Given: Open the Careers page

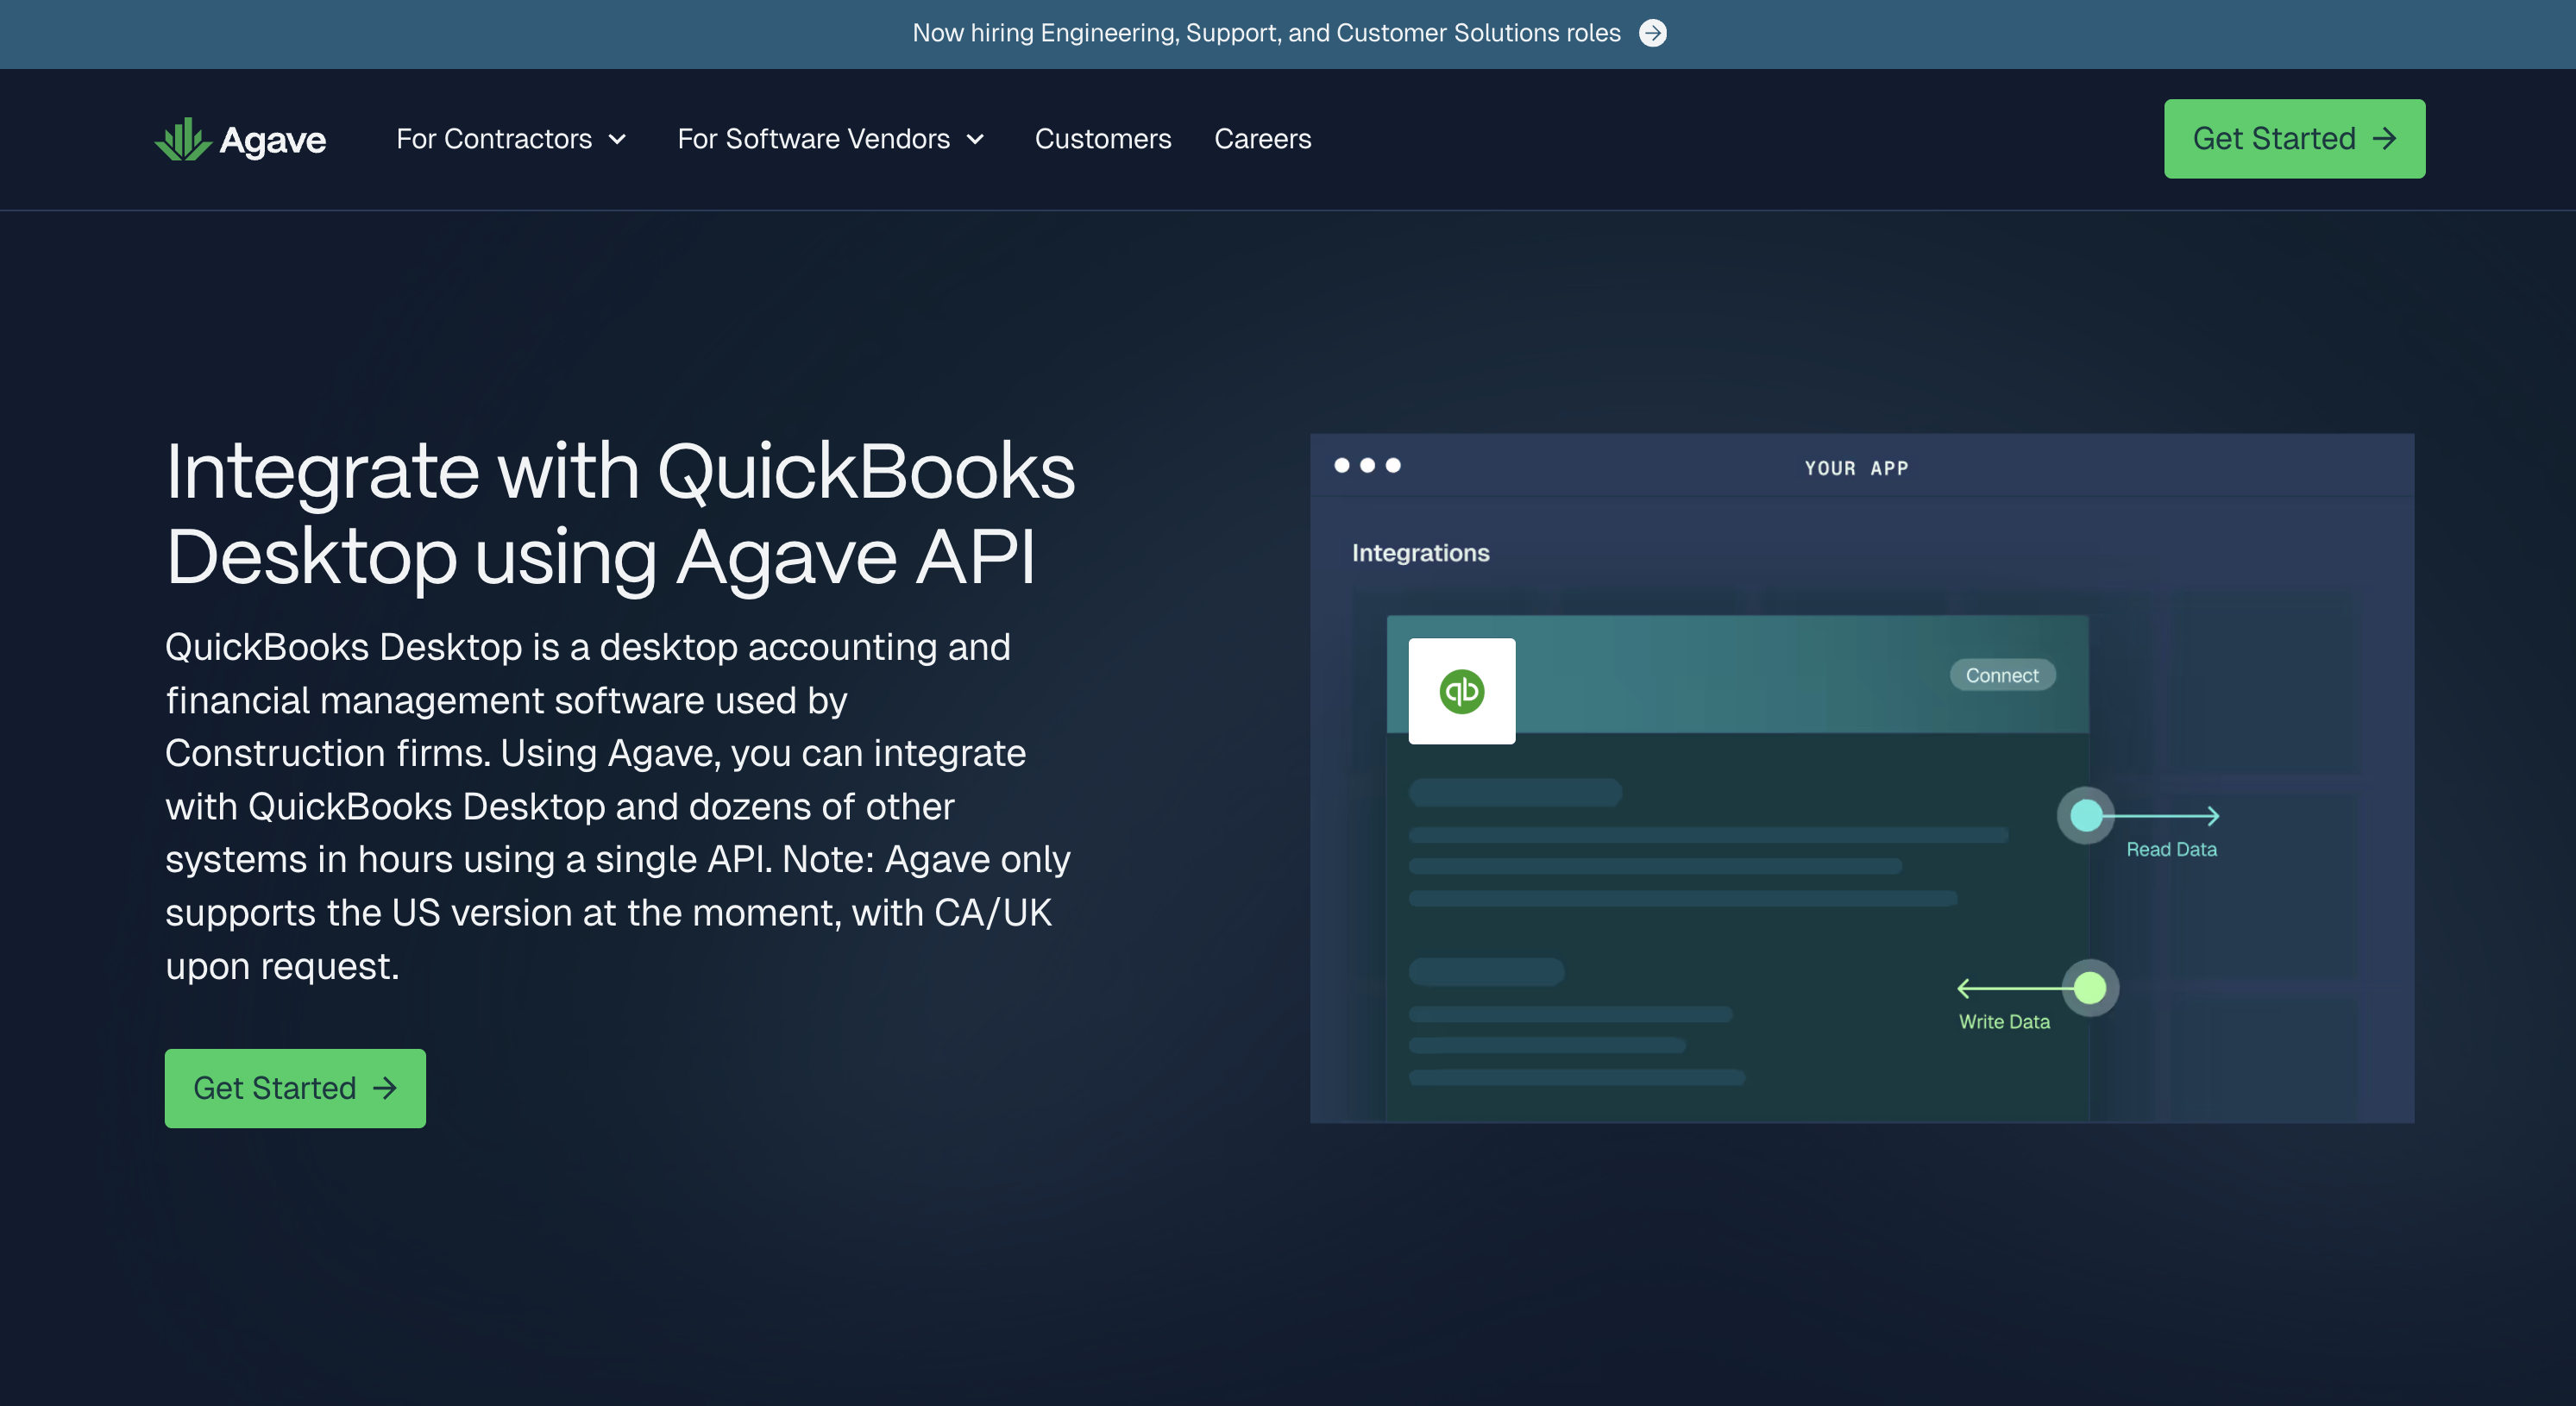Looking at the screenshot, I should tap(1262, 139).
